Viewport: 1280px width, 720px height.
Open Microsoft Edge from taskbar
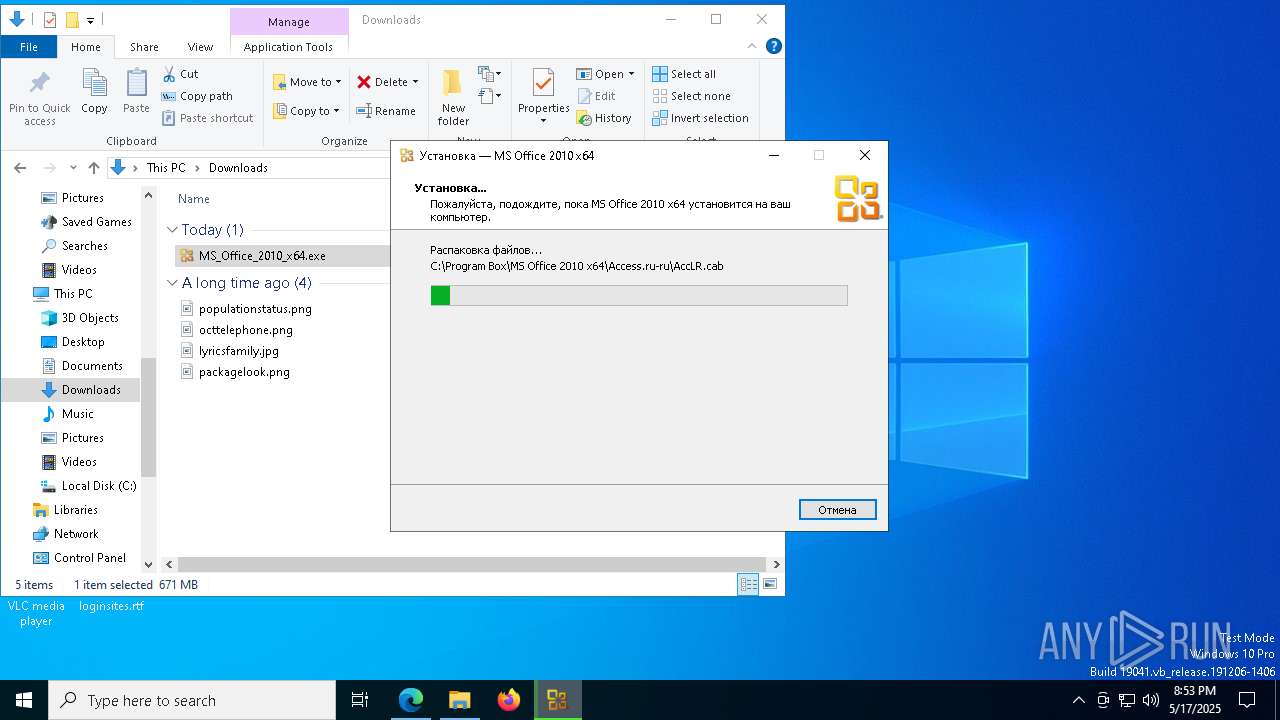click(411, 700)
